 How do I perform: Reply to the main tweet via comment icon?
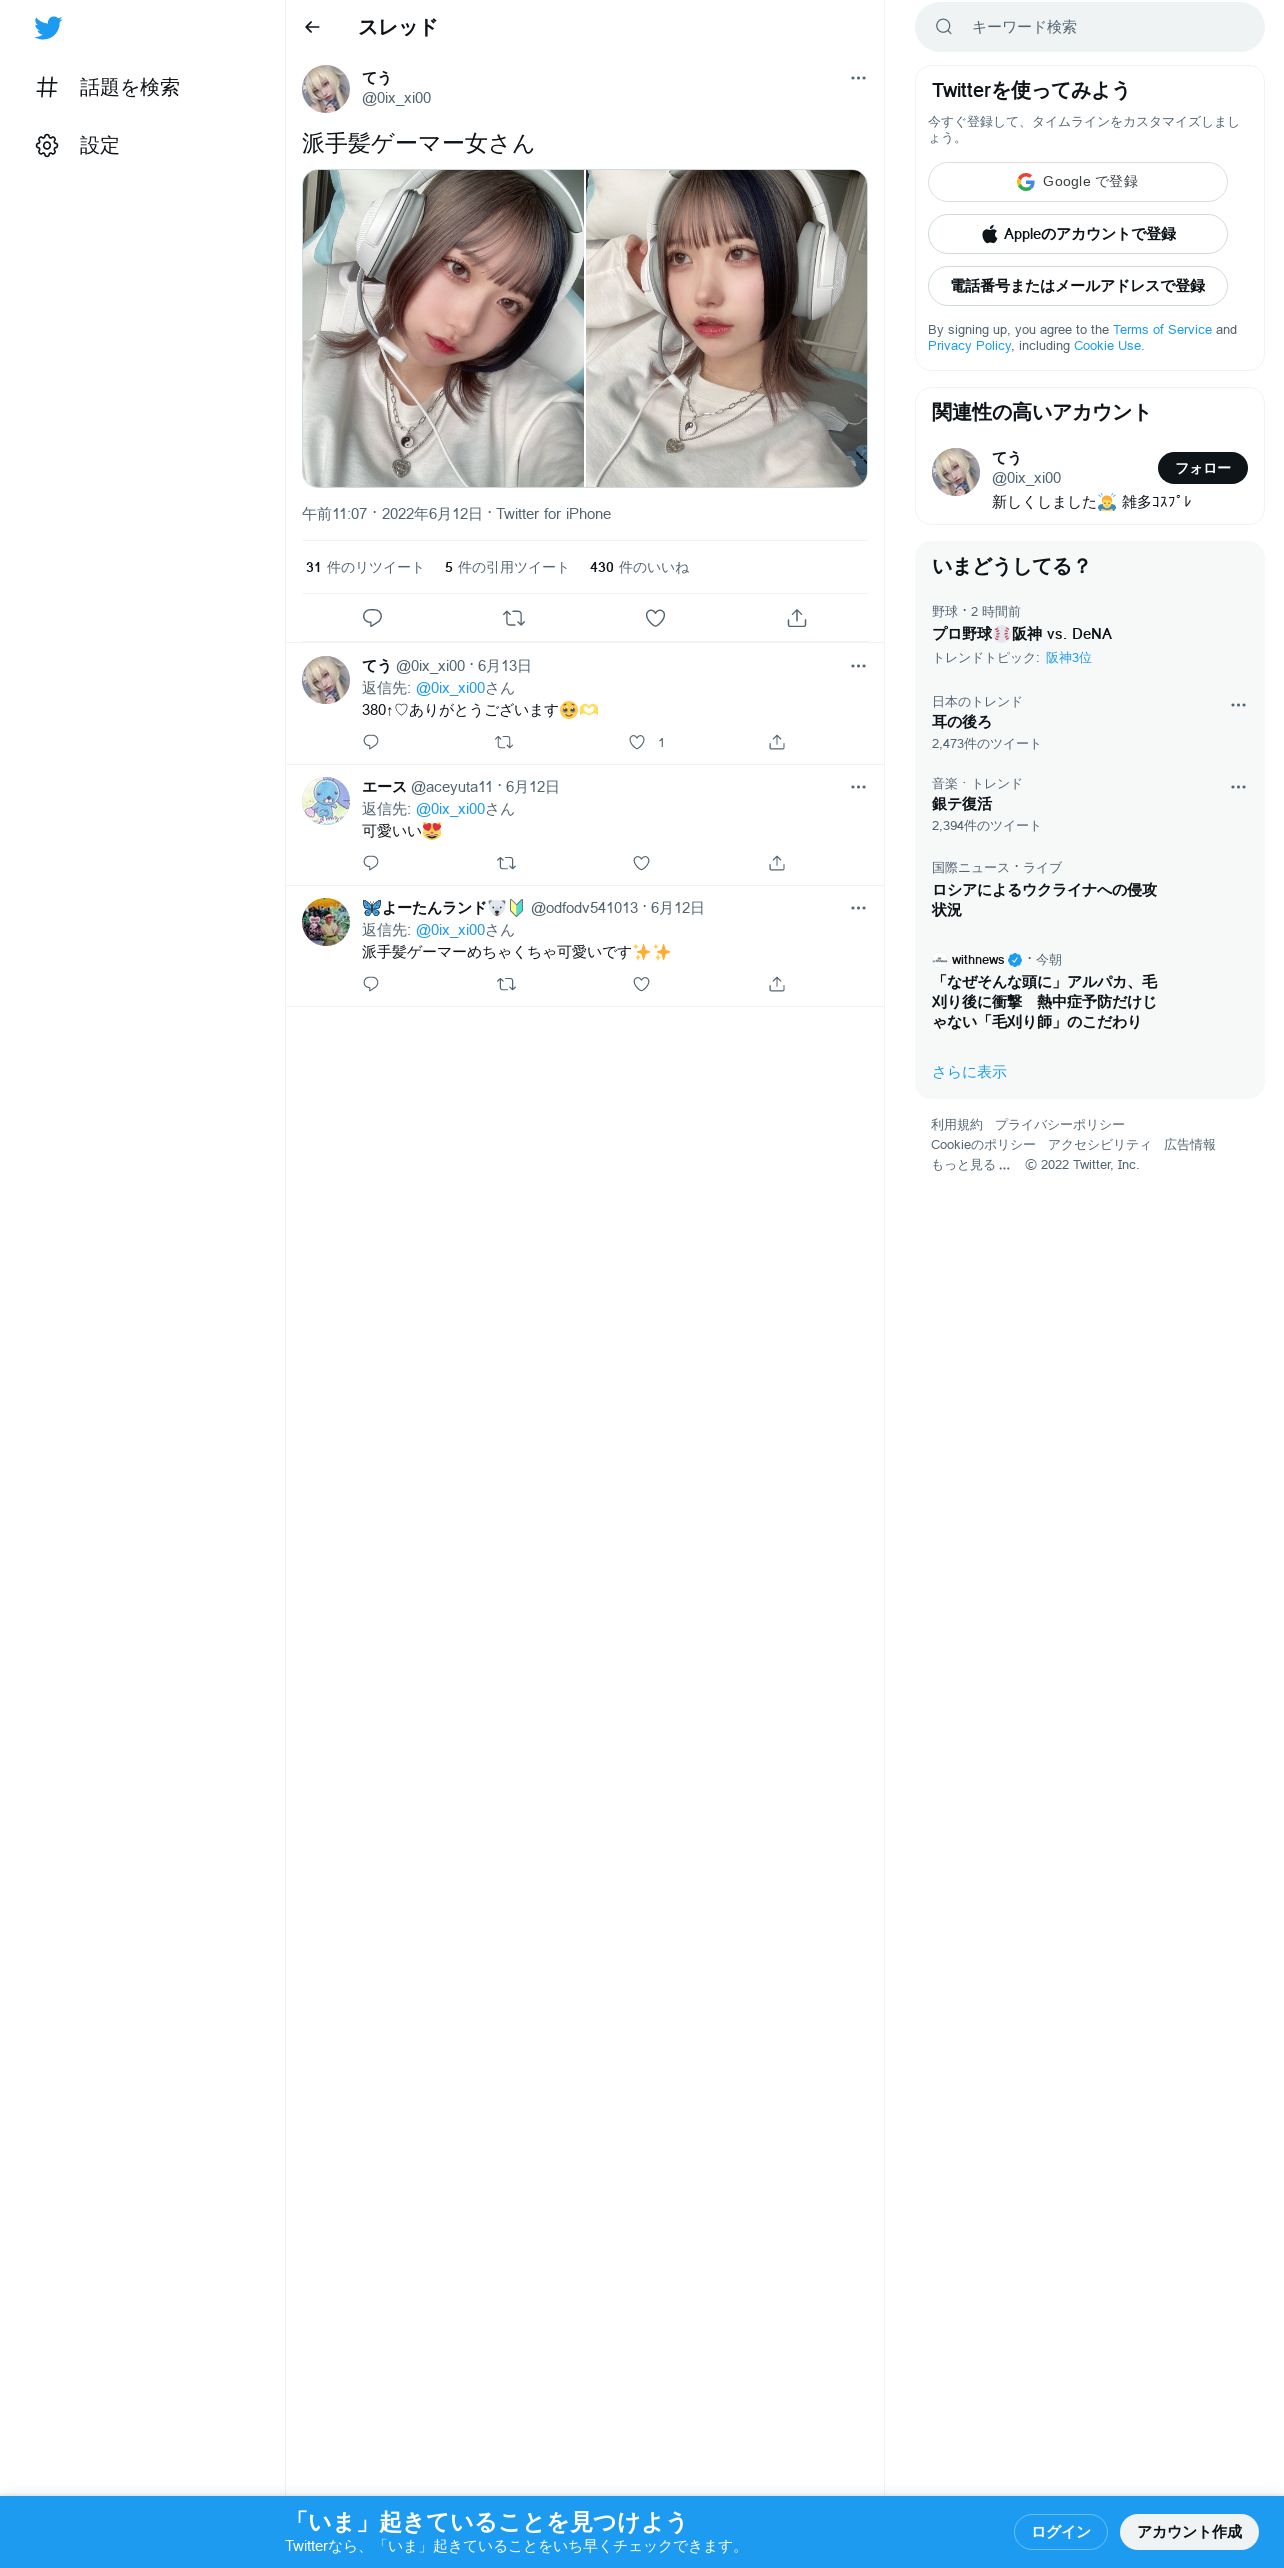point(372,618)
